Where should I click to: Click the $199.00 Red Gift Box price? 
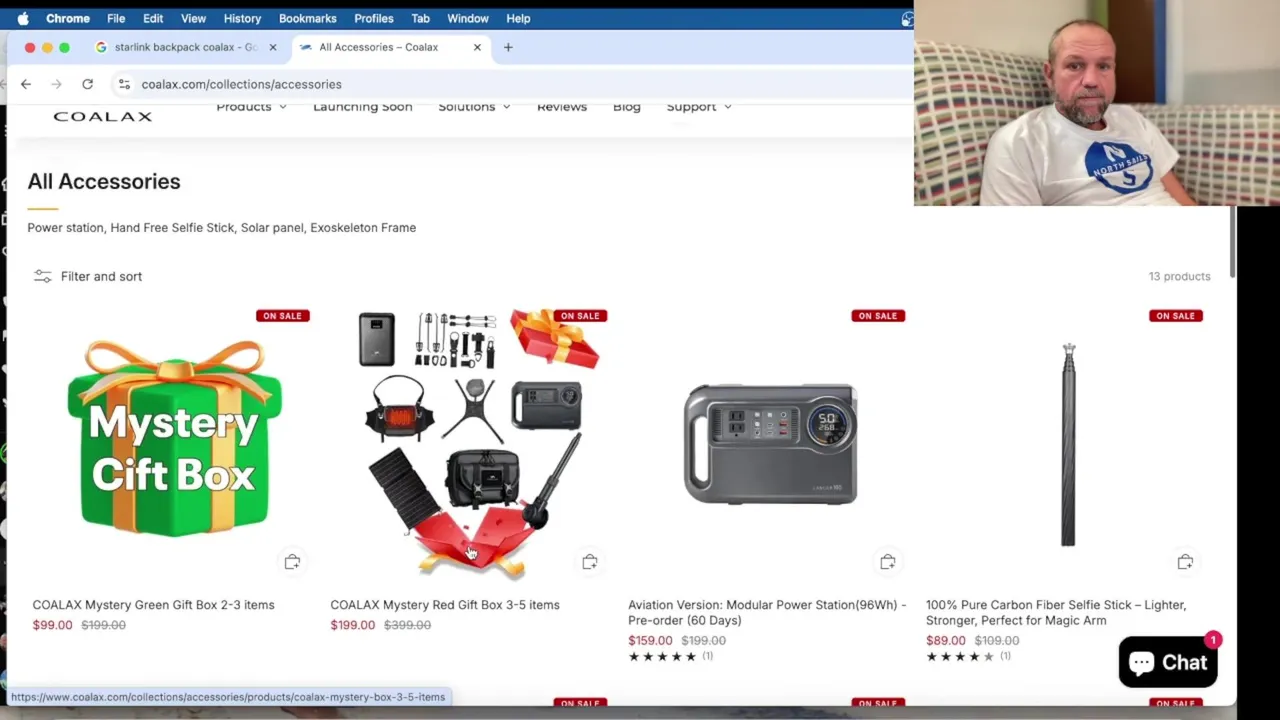[353, 625]
